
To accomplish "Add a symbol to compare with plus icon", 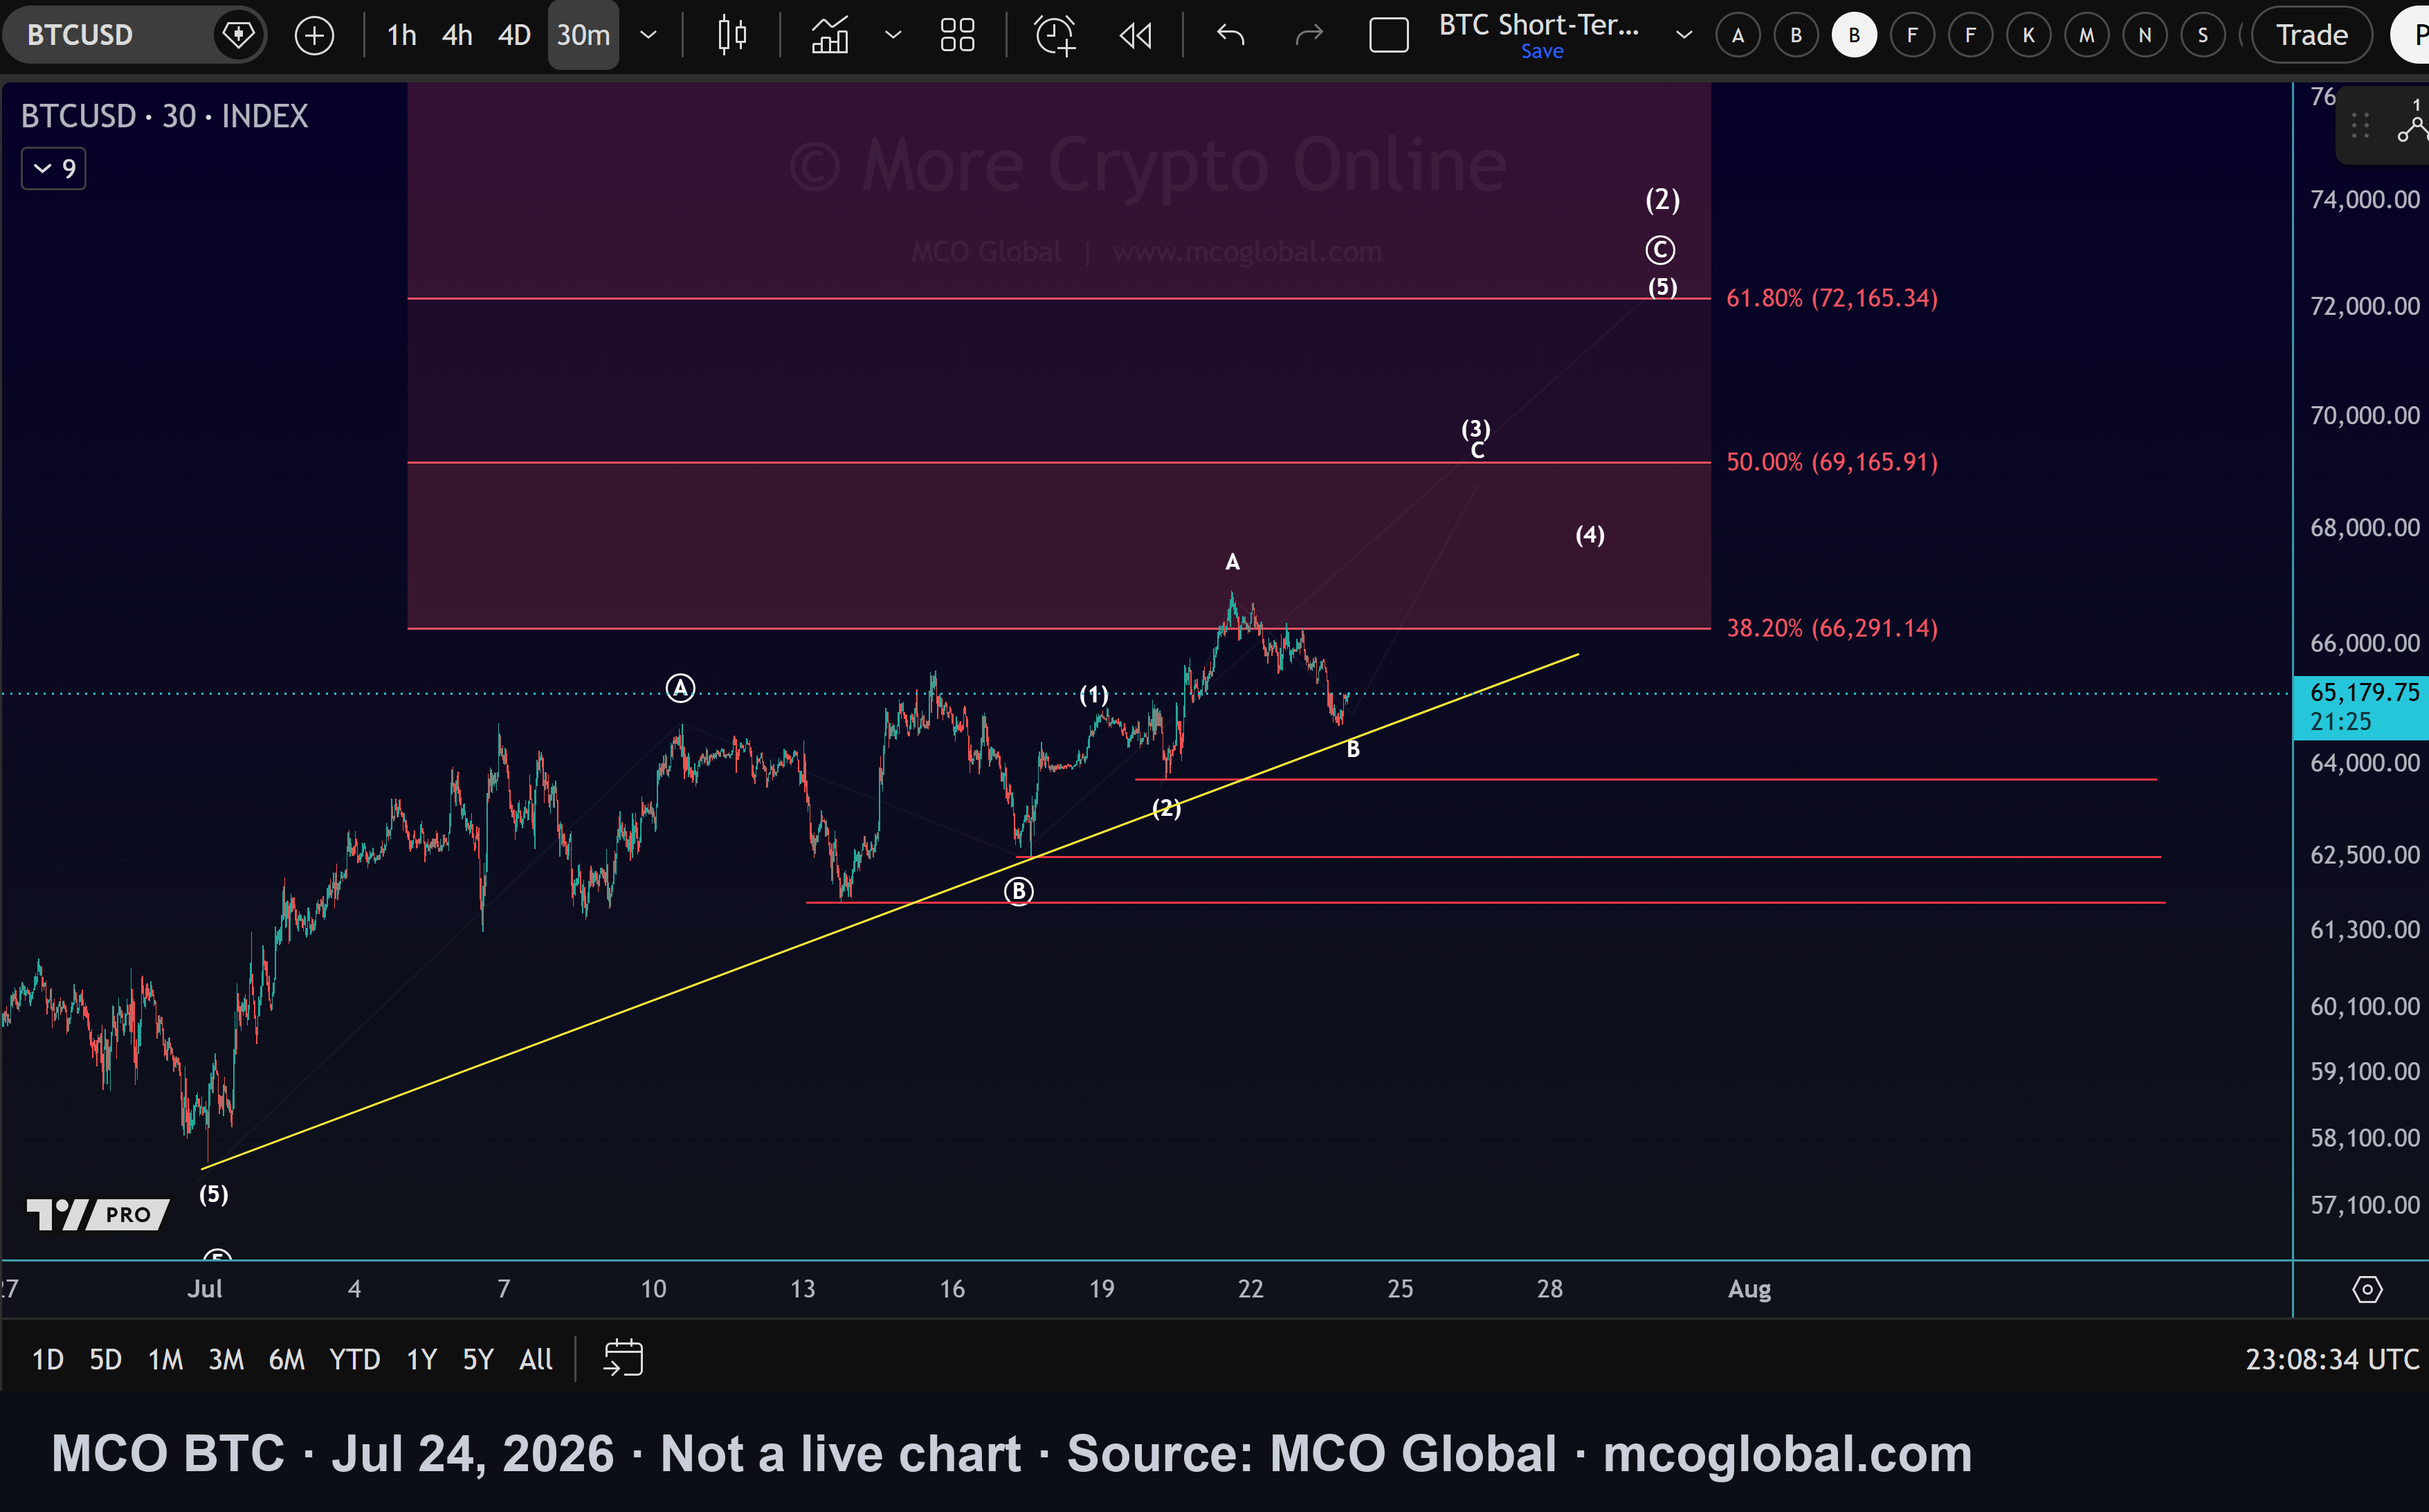I will (x=315, y=36).
